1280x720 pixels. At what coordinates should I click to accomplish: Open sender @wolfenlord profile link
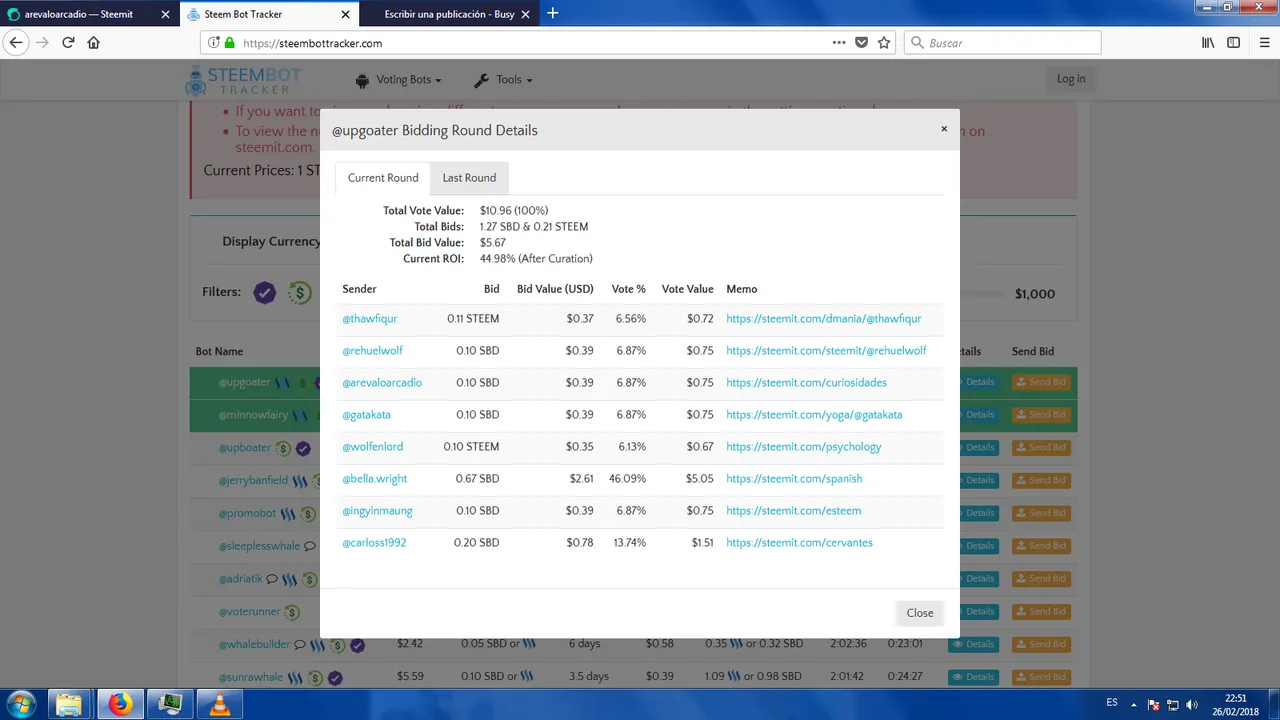click(372, 447)
